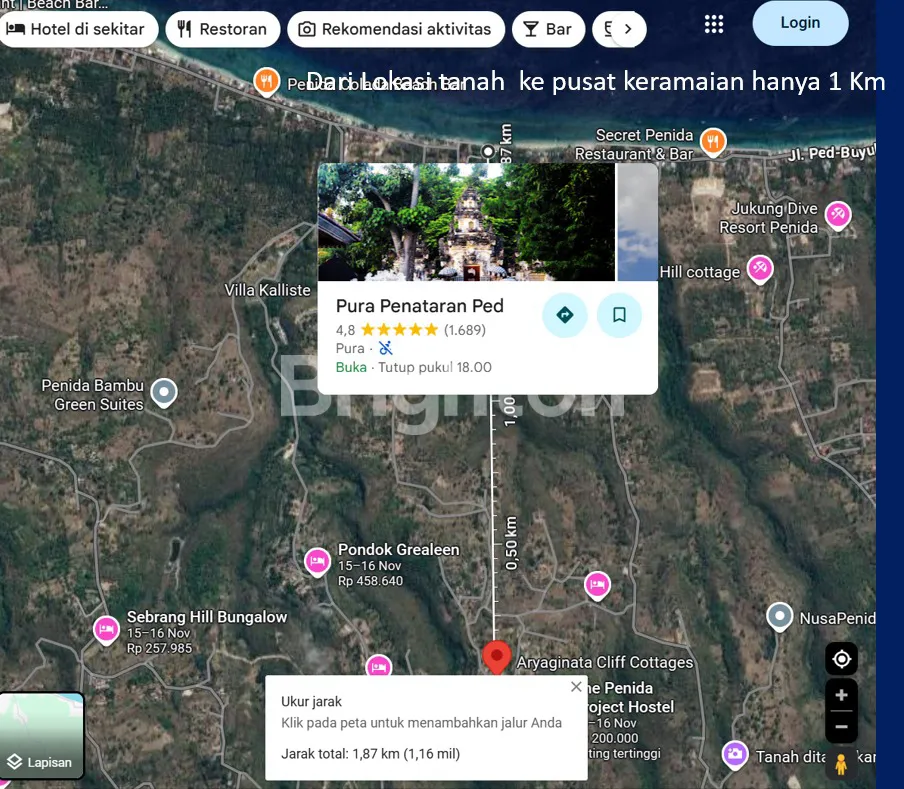Zoom out of the map
Screen dimensions: 904x789
(841, 727)
